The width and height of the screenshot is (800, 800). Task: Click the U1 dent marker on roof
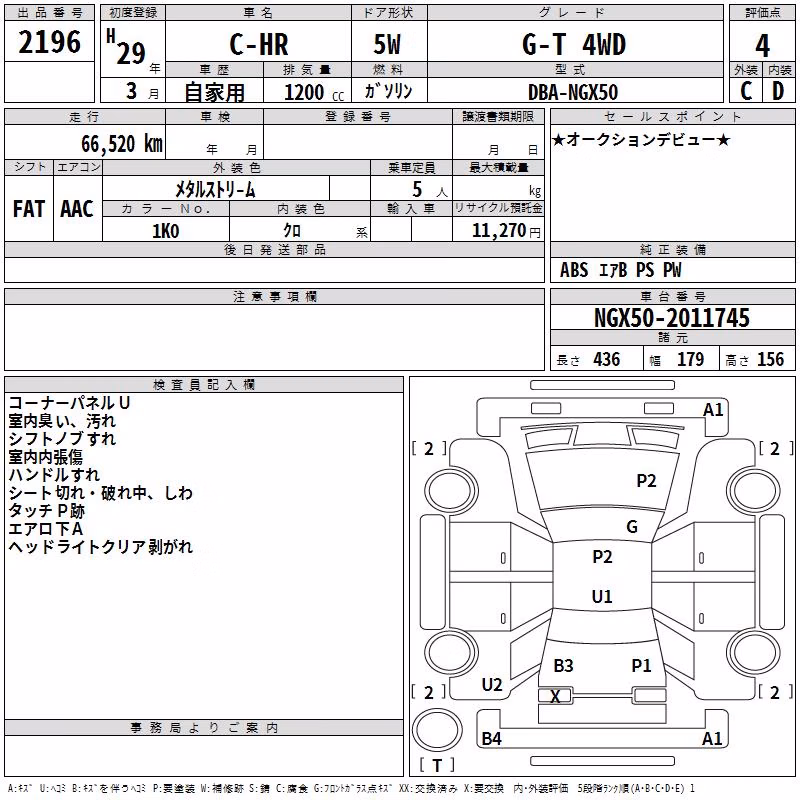(x=602, y=596)
